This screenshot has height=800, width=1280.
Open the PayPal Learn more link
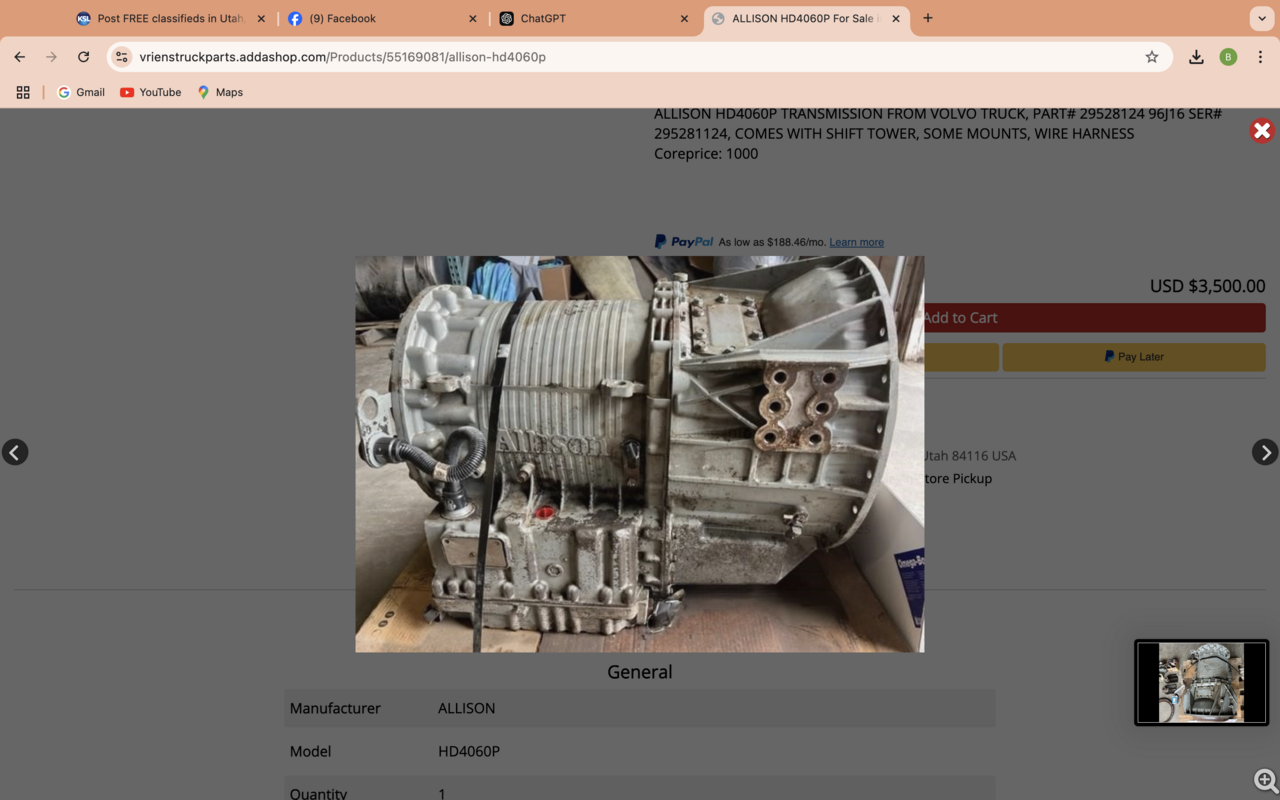pyautogui.click(x=856, y=242)
